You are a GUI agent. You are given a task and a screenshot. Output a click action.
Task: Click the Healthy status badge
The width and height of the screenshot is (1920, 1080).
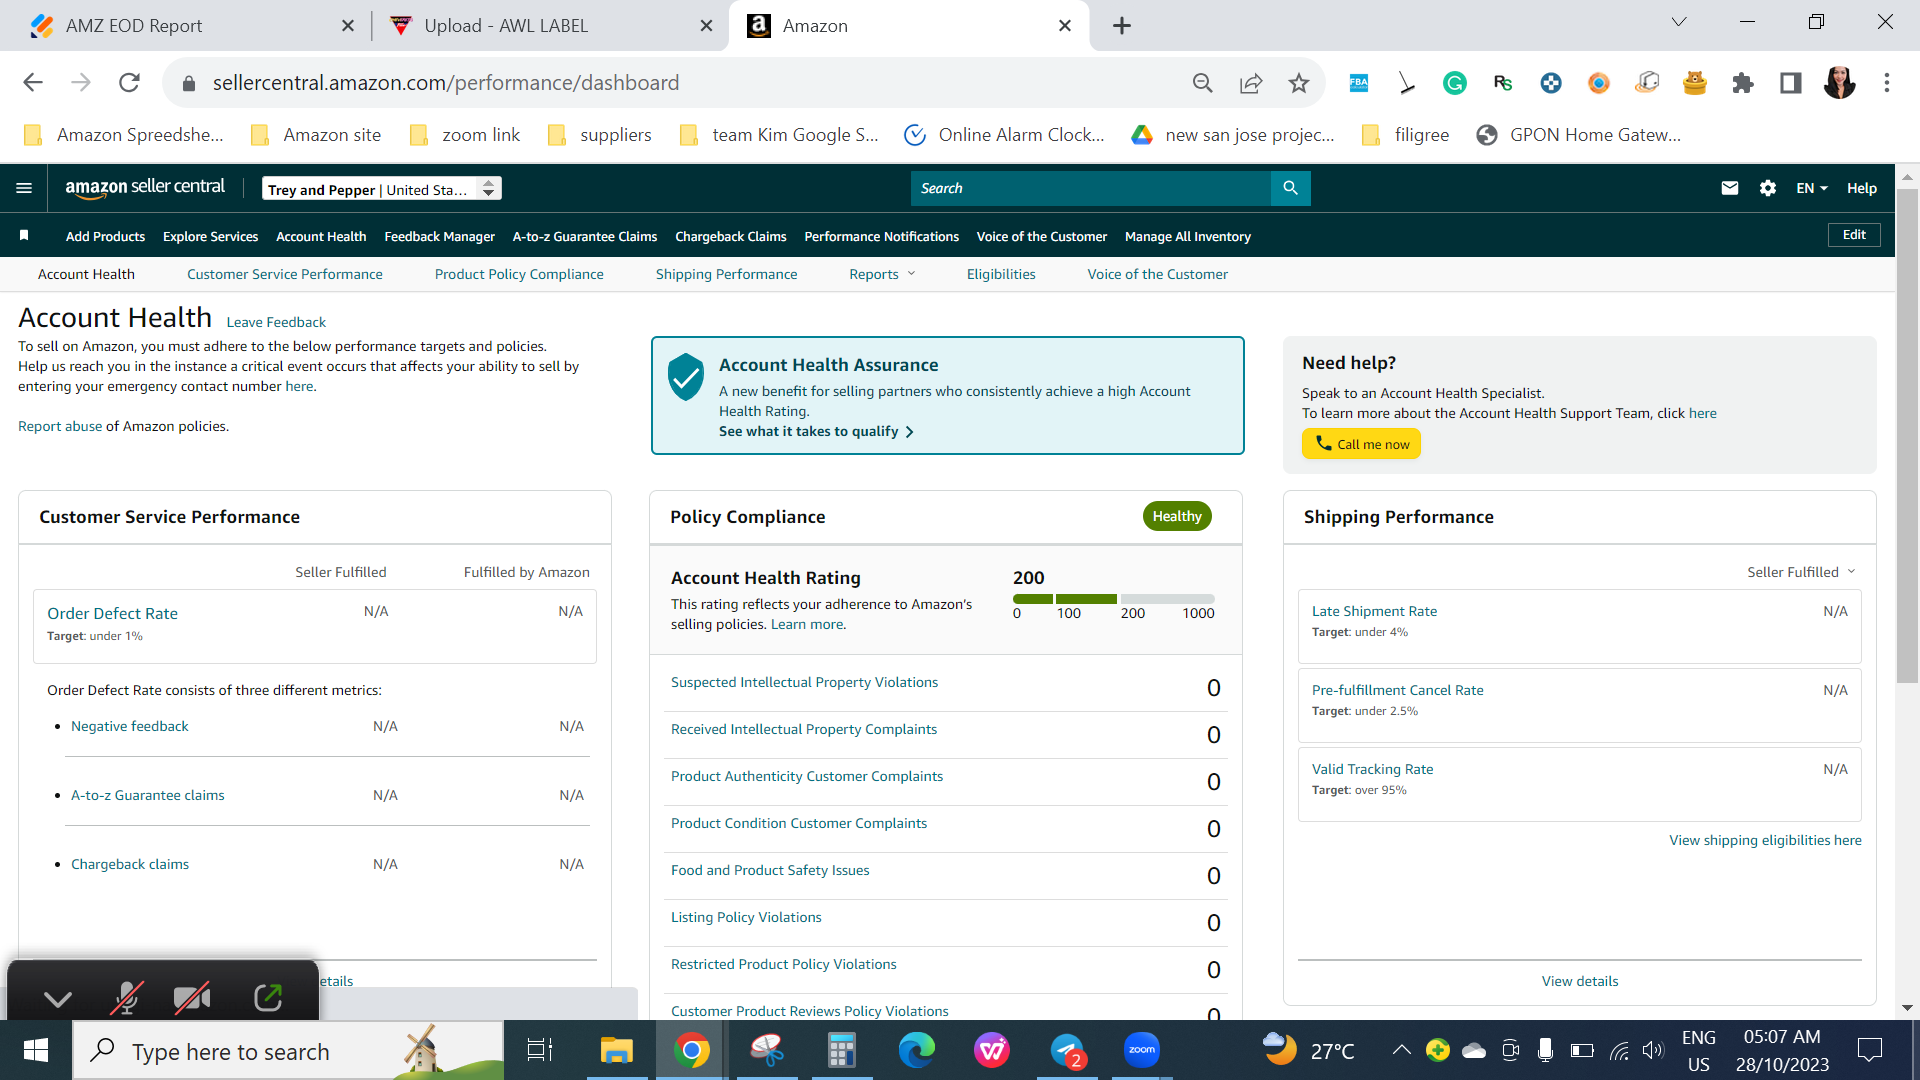(1177, 516)
